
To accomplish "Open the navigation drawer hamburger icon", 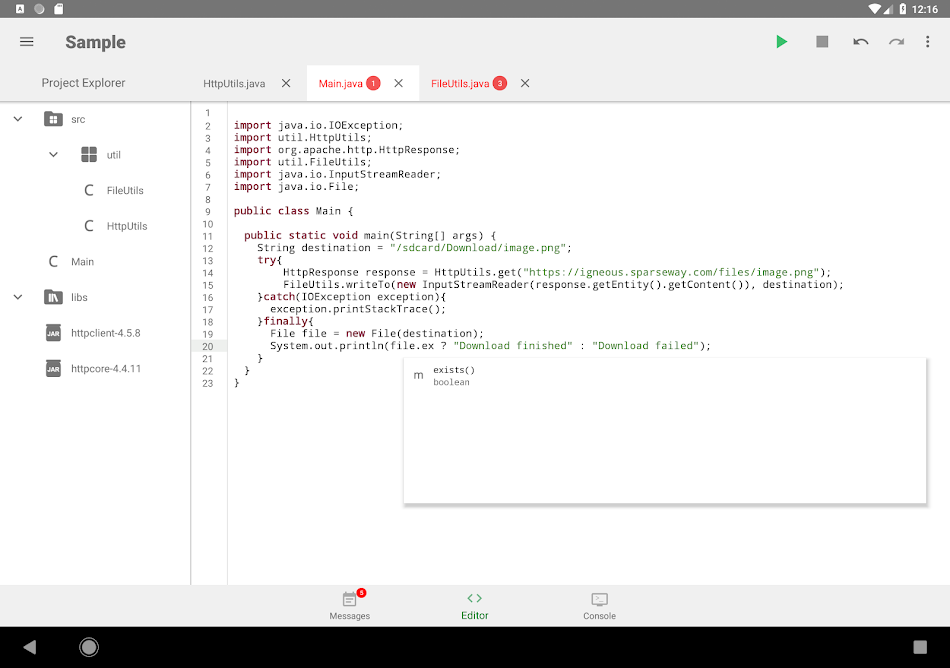I will (x=26, y=42).
